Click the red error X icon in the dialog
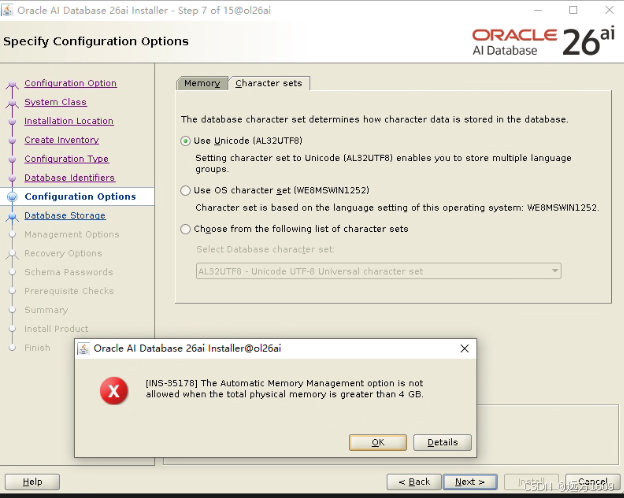 pyautogui.click(x=114, y=391)
